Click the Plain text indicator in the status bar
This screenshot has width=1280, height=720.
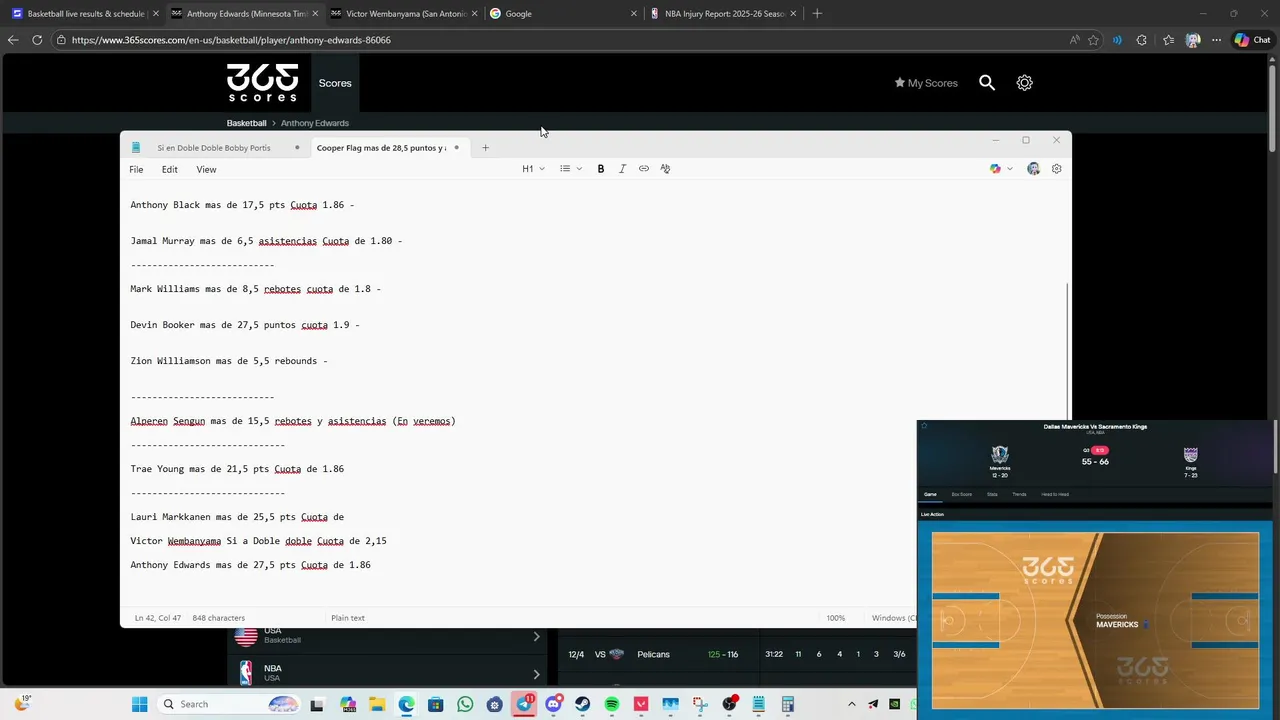[348, 618]
